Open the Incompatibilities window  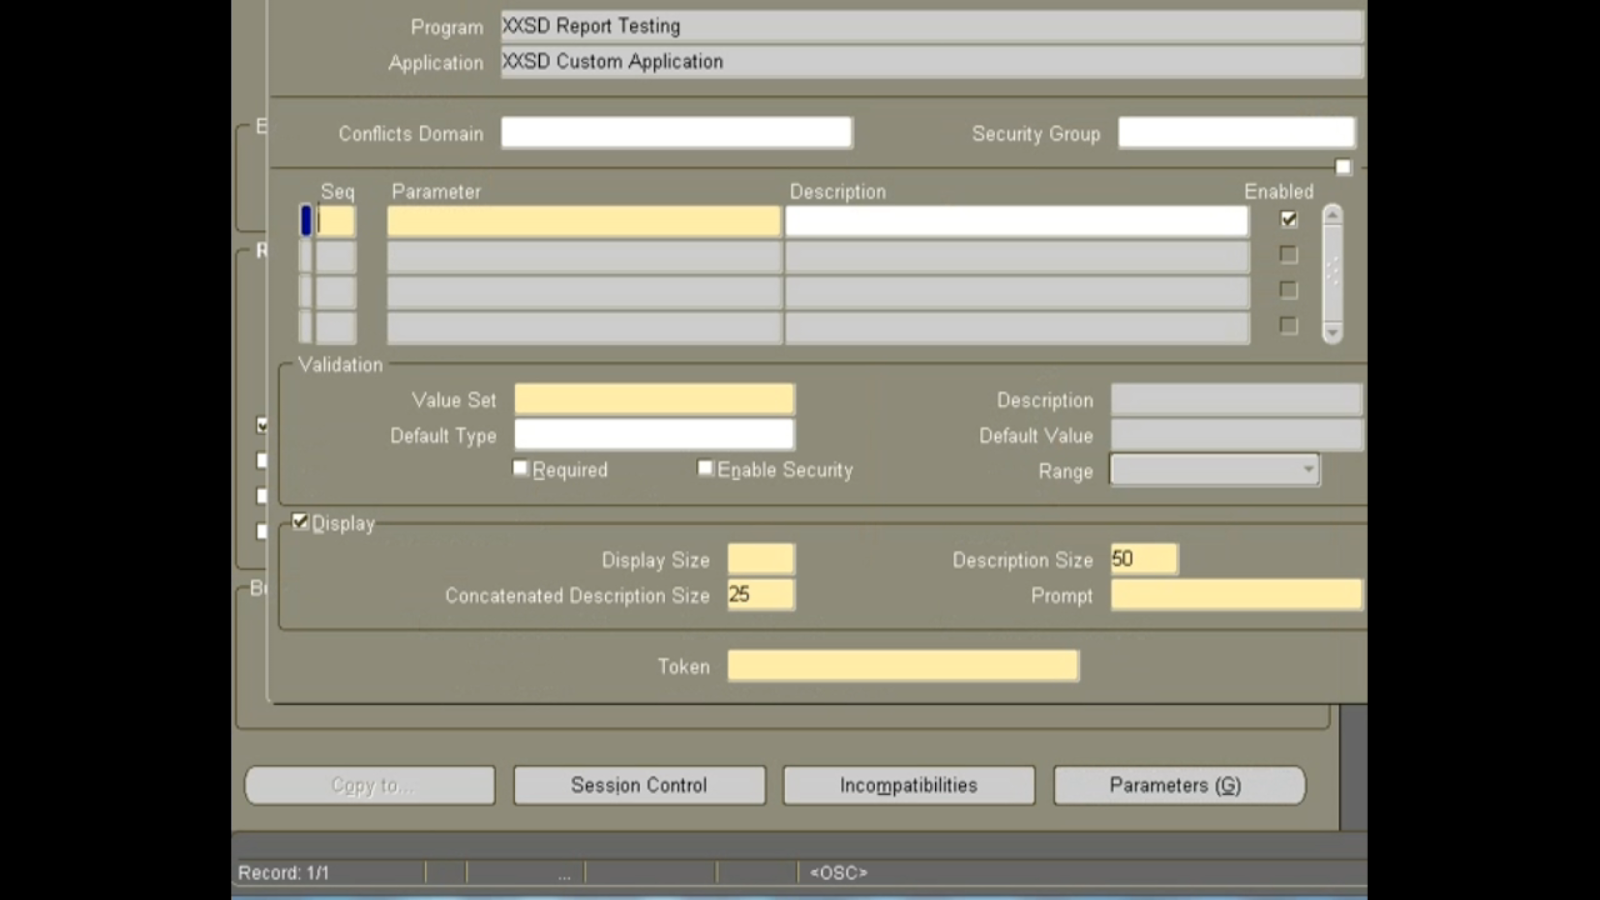point(908,785)
